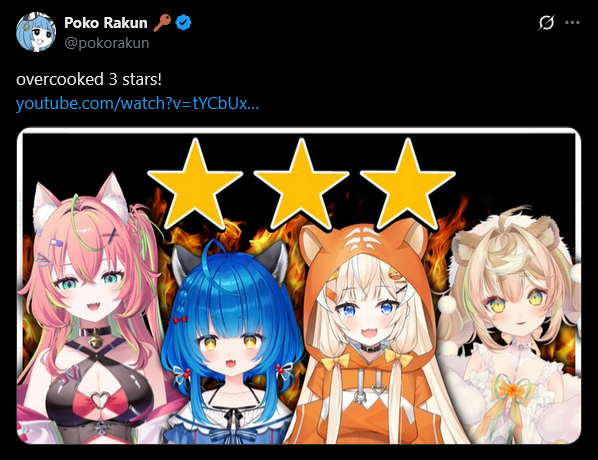Click the orange flower ribbon on white dress
Image resolution: width=598 pixels, height=460 pixels.
(x=513, y=390)
